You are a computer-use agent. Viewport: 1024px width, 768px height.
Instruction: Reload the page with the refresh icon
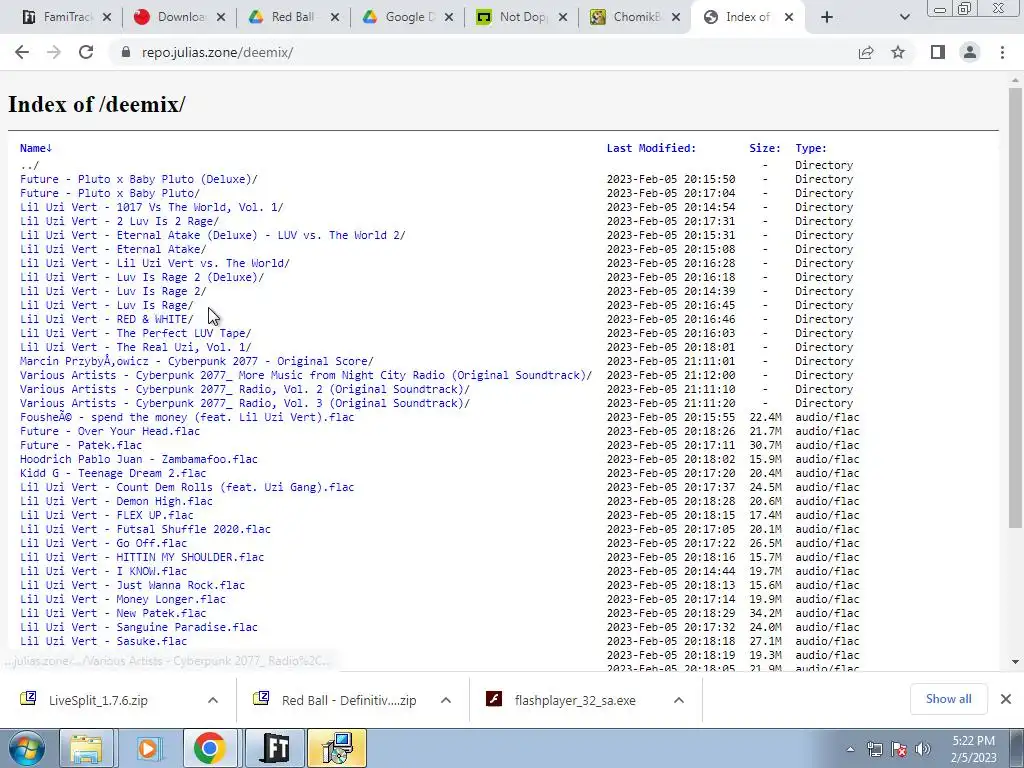pyautogui.click(x=86, y=52)
